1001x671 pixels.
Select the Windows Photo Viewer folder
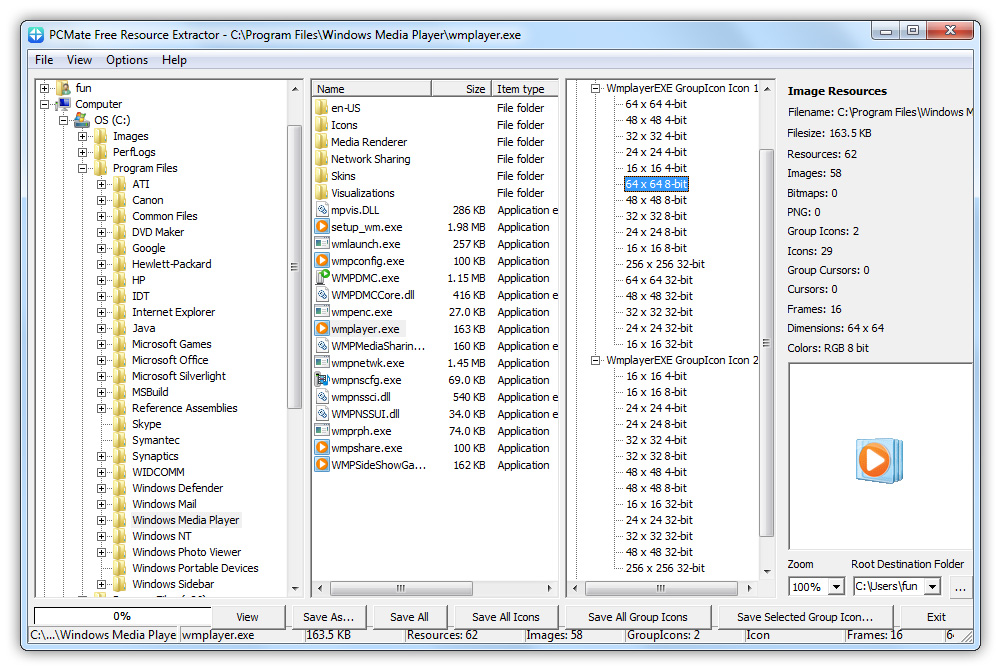pos(186,552)
